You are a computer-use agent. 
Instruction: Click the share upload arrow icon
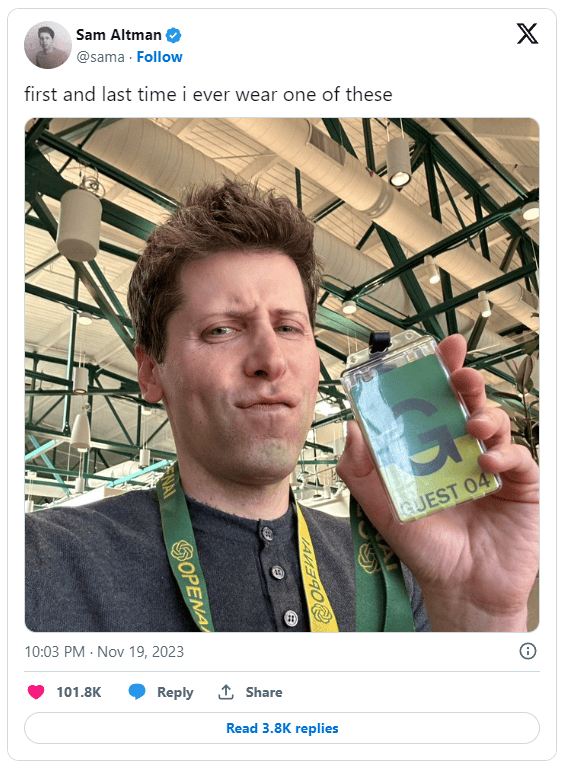pos(226,692)
